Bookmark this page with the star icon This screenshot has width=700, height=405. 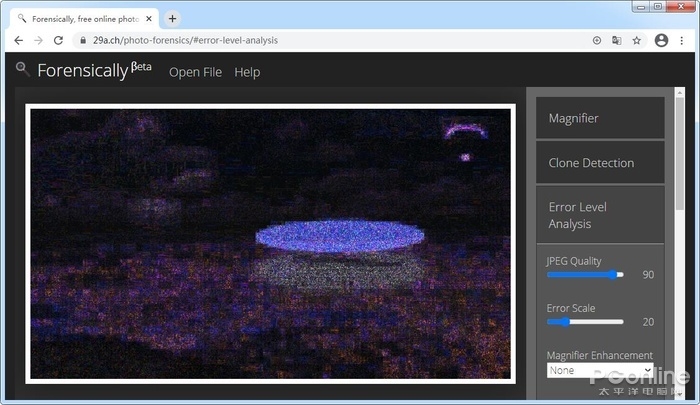(636, 40)
